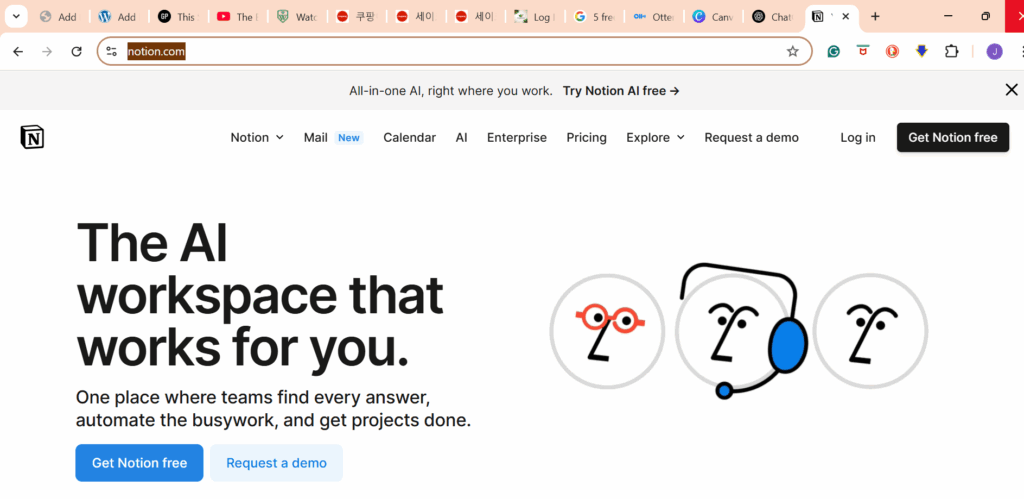
Task: Go back with the browser back arrow
Action: pos(18,52)
